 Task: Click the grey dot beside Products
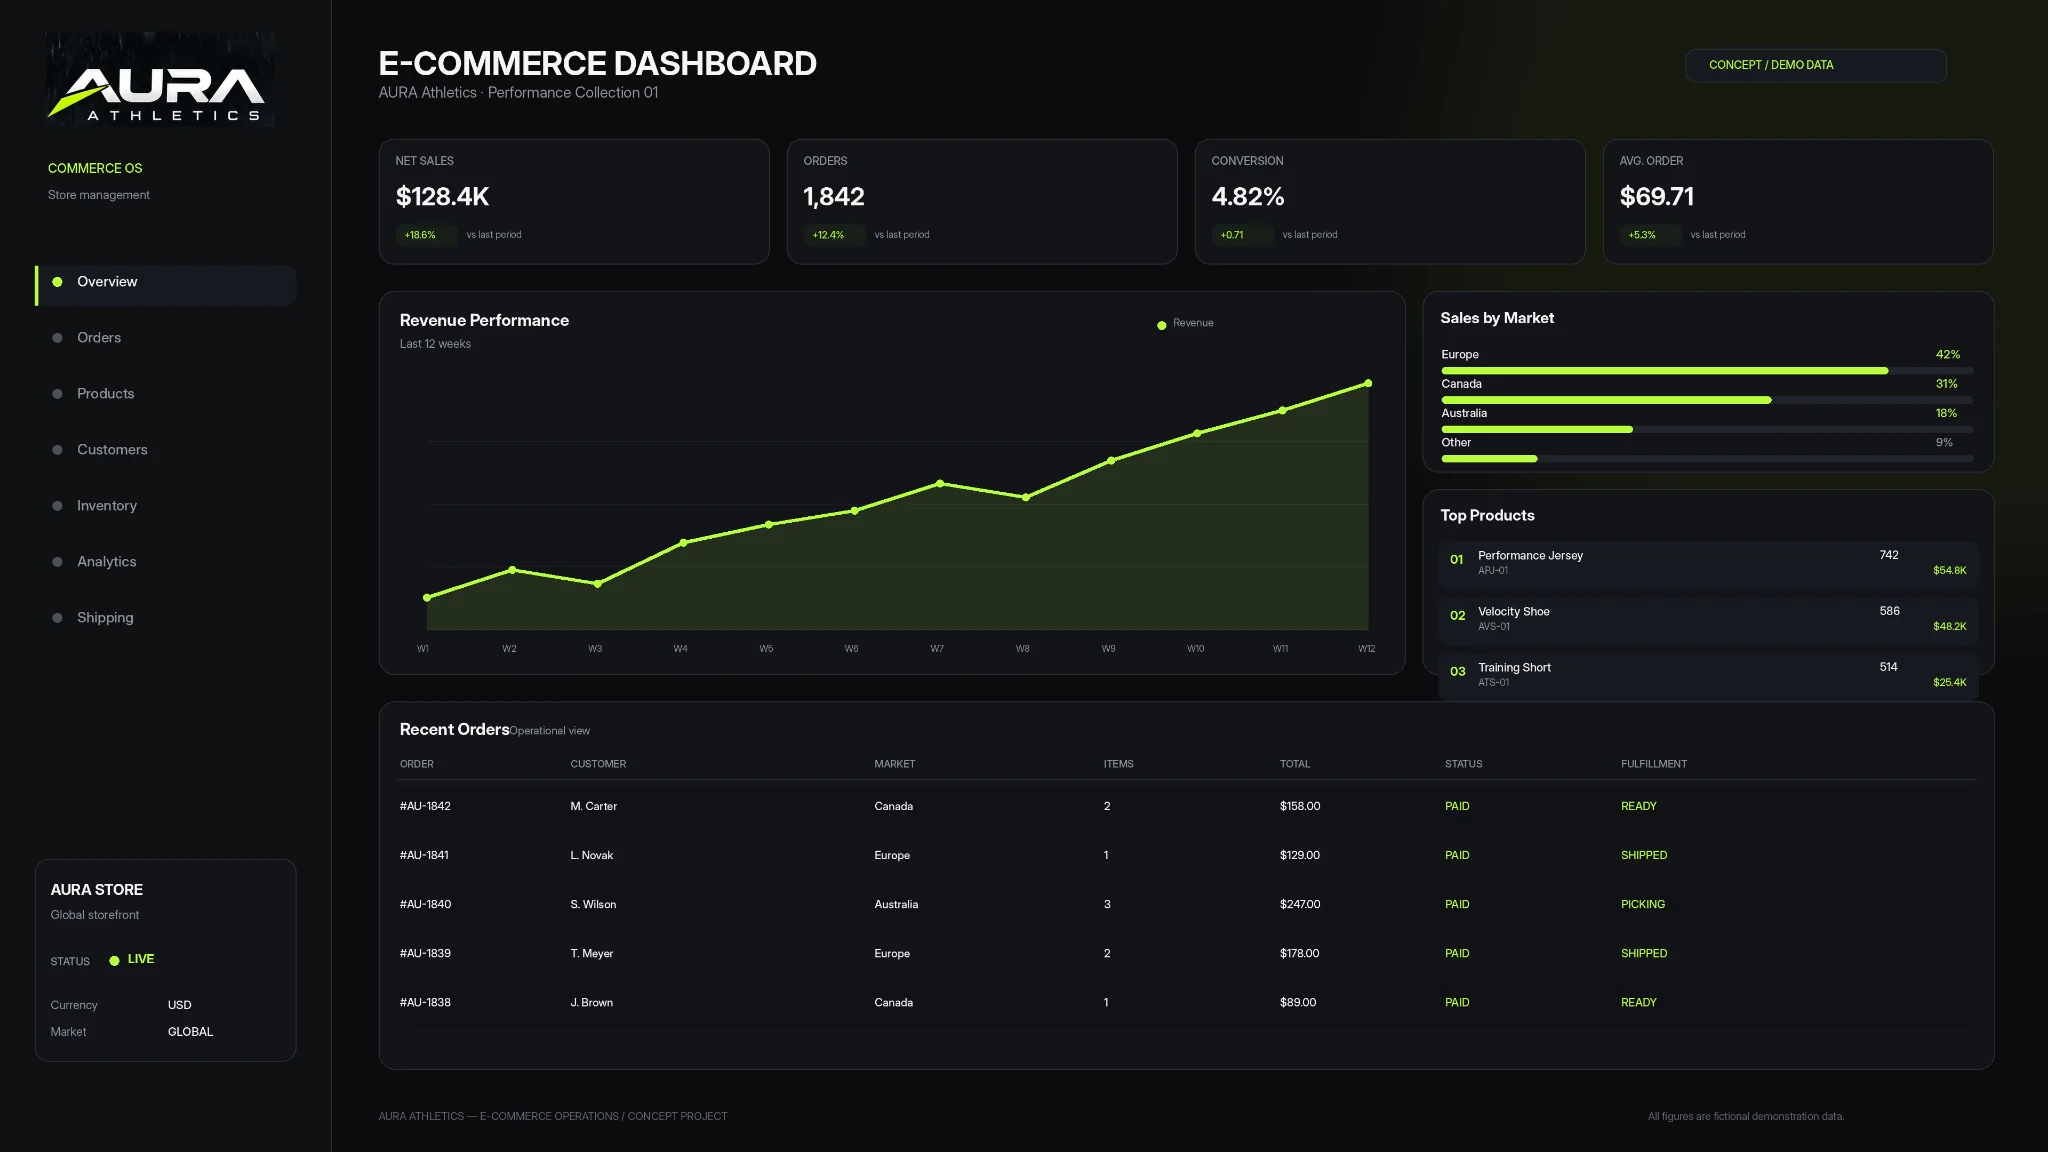pos(57,394)
